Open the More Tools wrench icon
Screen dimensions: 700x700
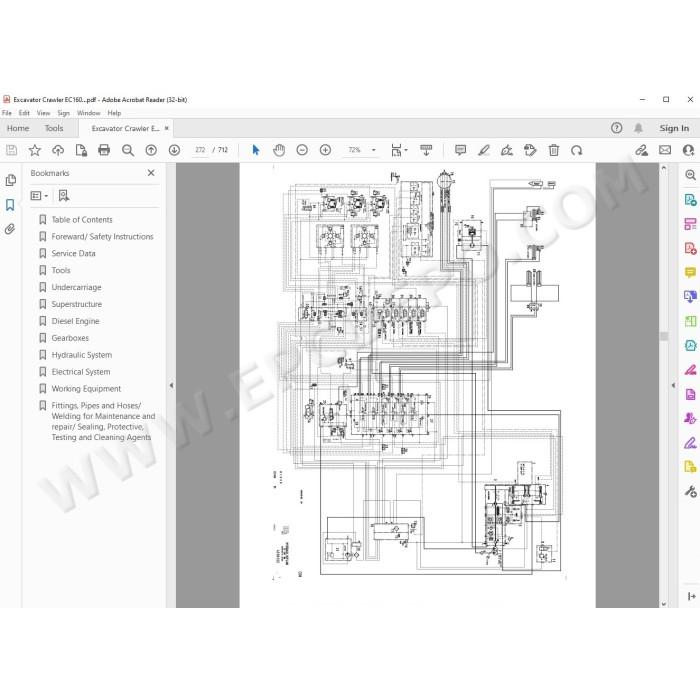(x=690, y=492)
